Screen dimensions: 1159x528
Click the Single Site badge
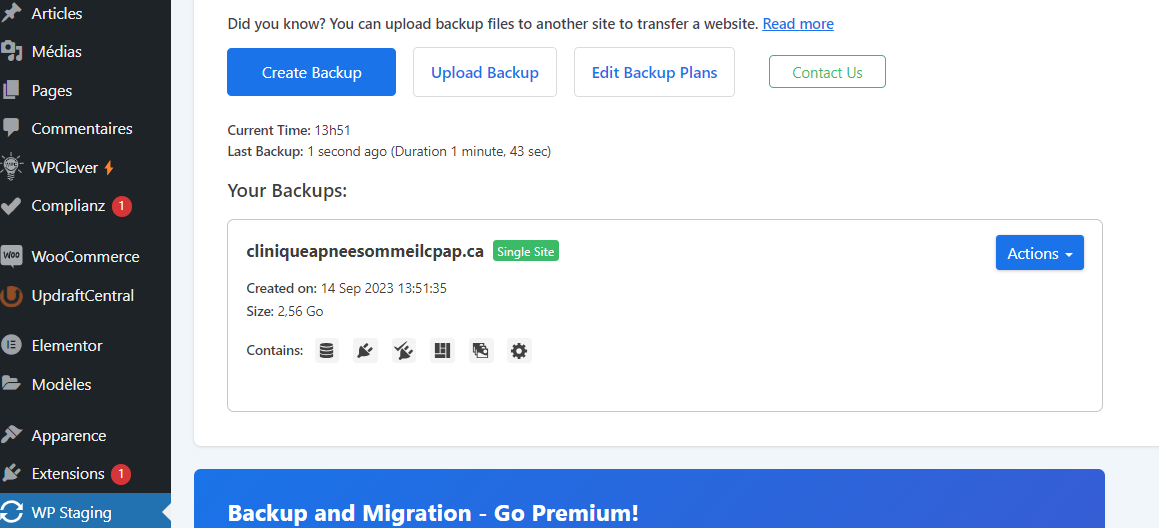coord(526,251)
